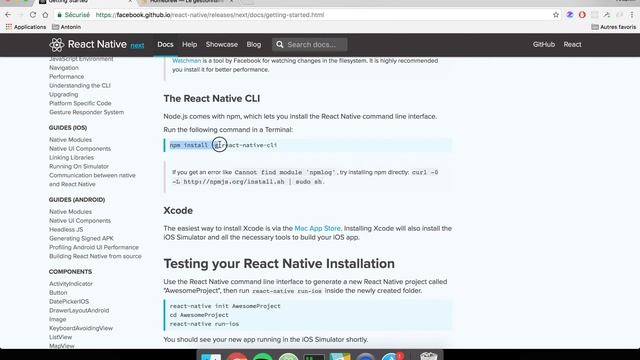Click The React Native CLI heading
Image resolution: width=640 pixels, height=360 pixels.
coord(211,98)
